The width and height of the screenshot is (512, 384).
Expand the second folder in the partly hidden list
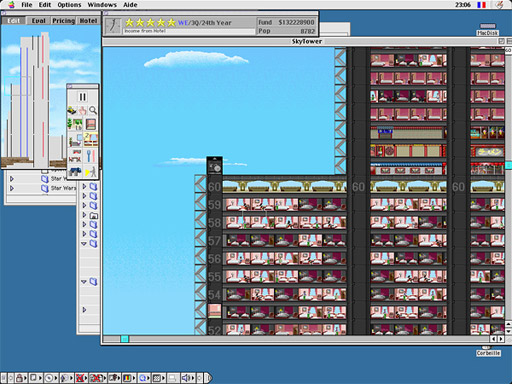click(84, 196)
